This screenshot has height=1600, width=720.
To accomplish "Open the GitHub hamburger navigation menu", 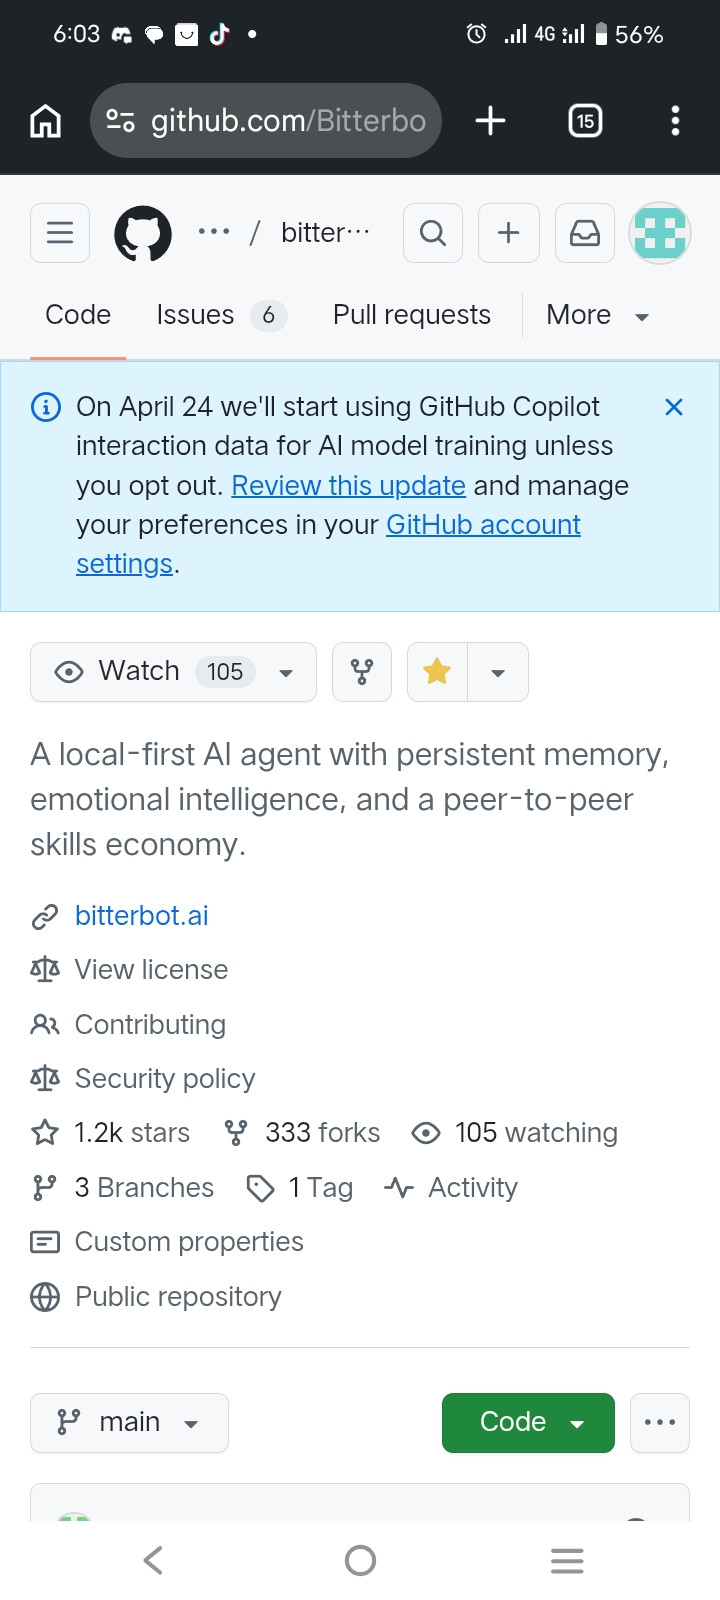I will (x=60, y=233).
